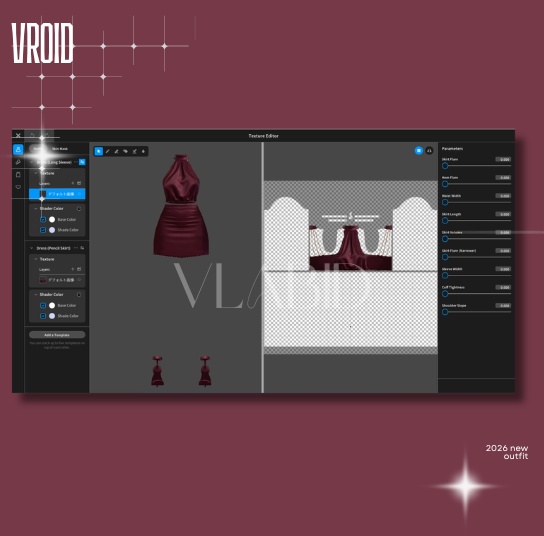Click the Hem Flare slider handle

(x=445, y=184)
